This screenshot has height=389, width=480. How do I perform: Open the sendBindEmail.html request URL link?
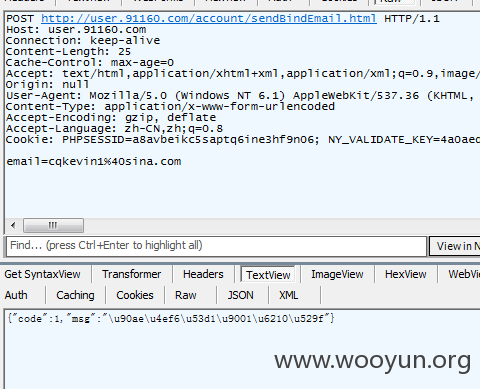click(209, 18)
